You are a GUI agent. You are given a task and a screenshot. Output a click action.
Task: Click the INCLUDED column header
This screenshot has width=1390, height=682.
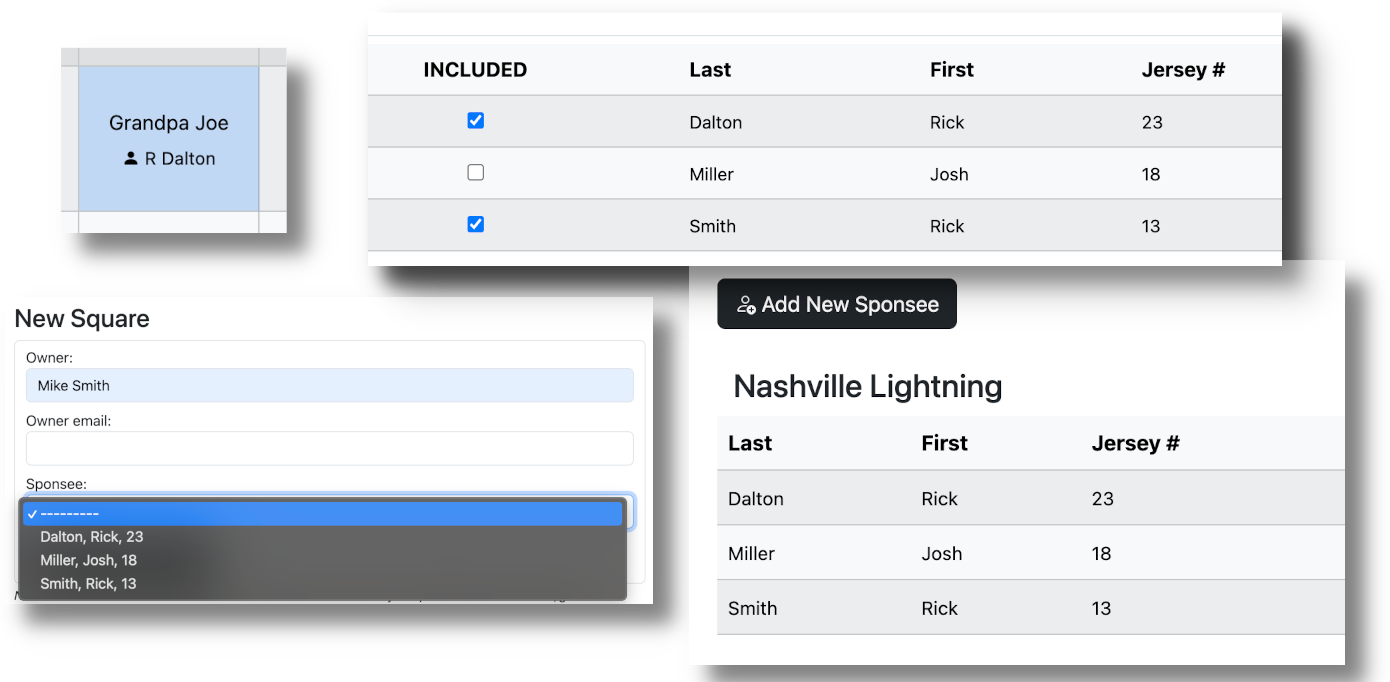475,70
